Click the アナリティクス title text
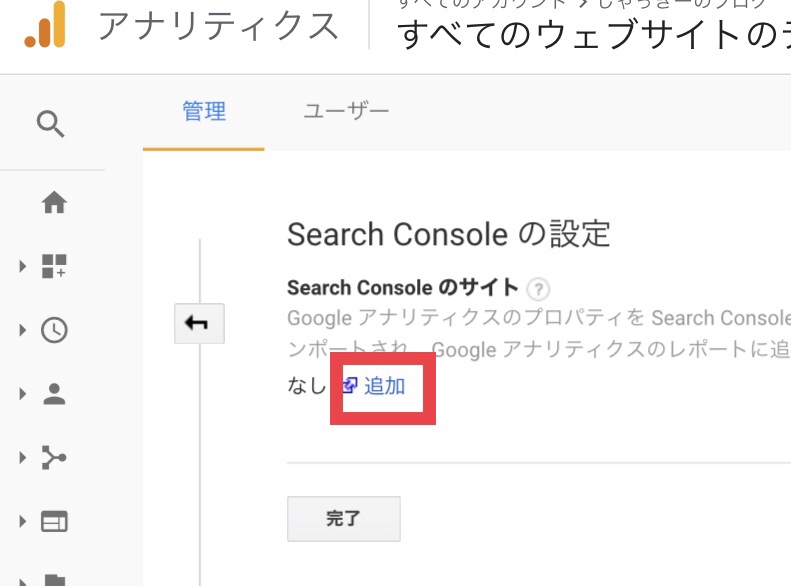The image size is (791, 586). tap(218, 26)
